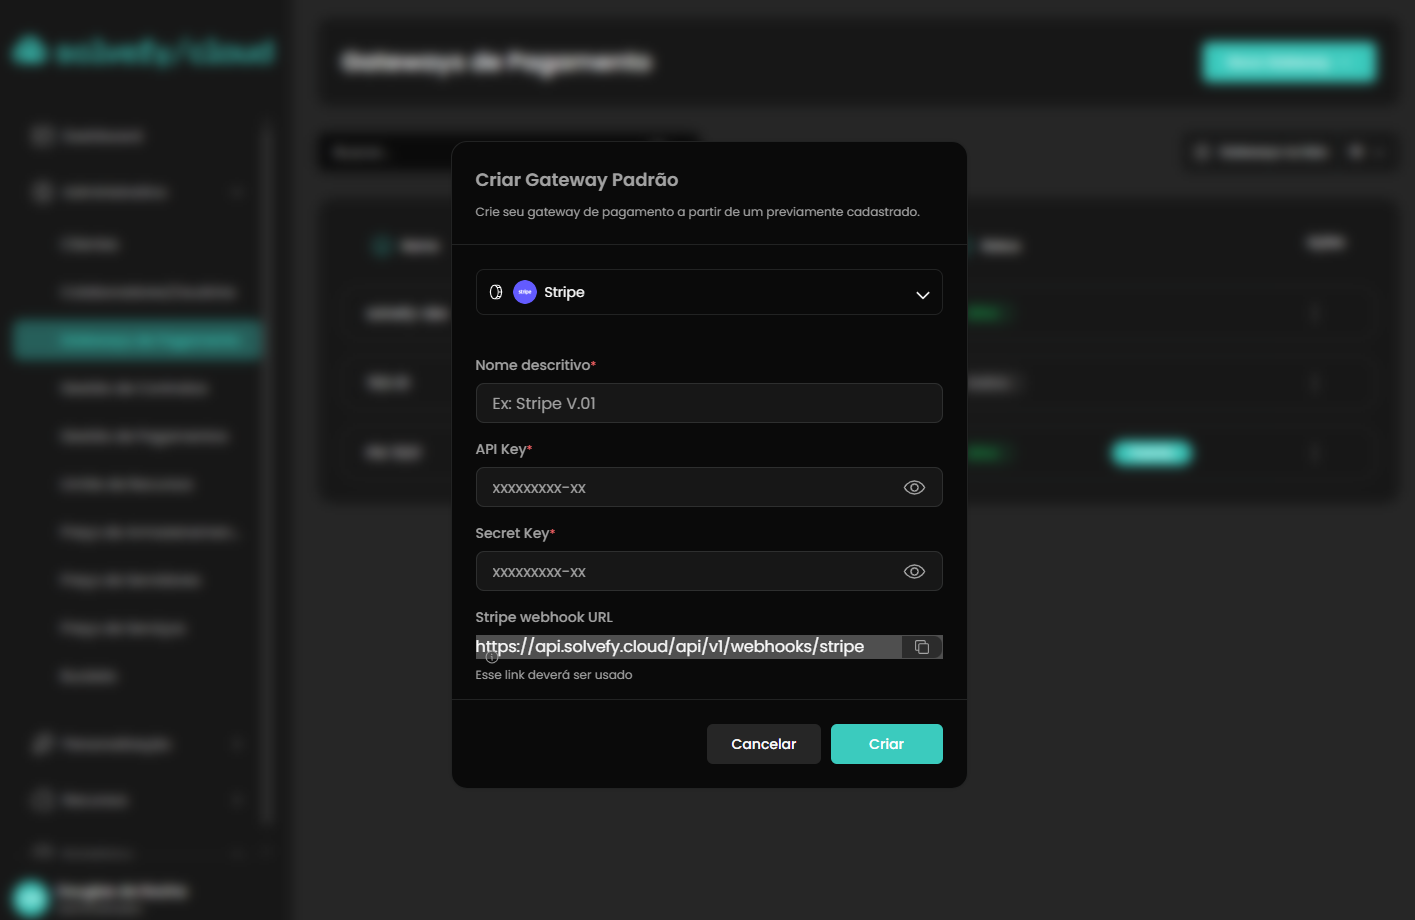
Task: Reveal the Secret Key value
Action: pyautogui.click(x=914, y=571)
